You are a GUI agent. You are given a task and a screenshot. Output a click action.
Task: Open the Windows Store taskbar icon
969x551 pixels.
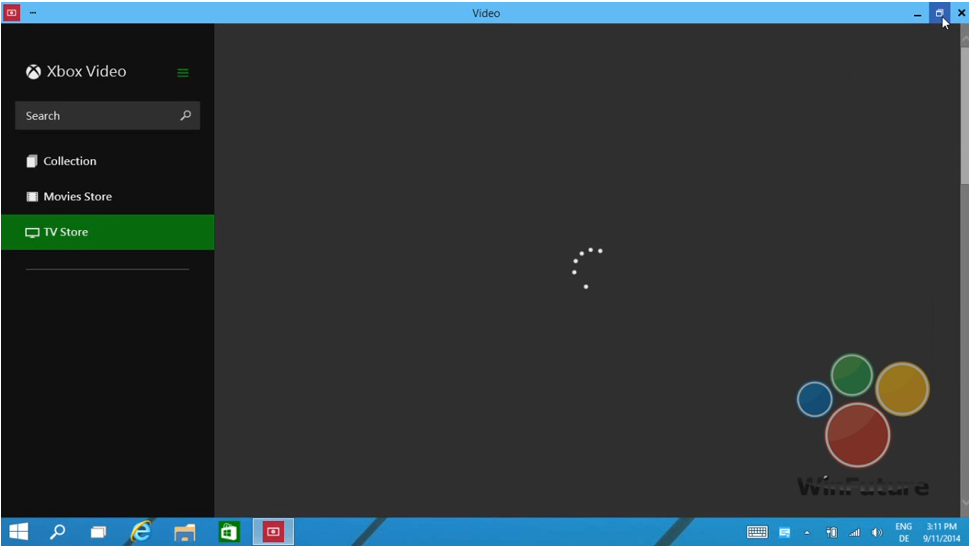click(x=229, y=532)
